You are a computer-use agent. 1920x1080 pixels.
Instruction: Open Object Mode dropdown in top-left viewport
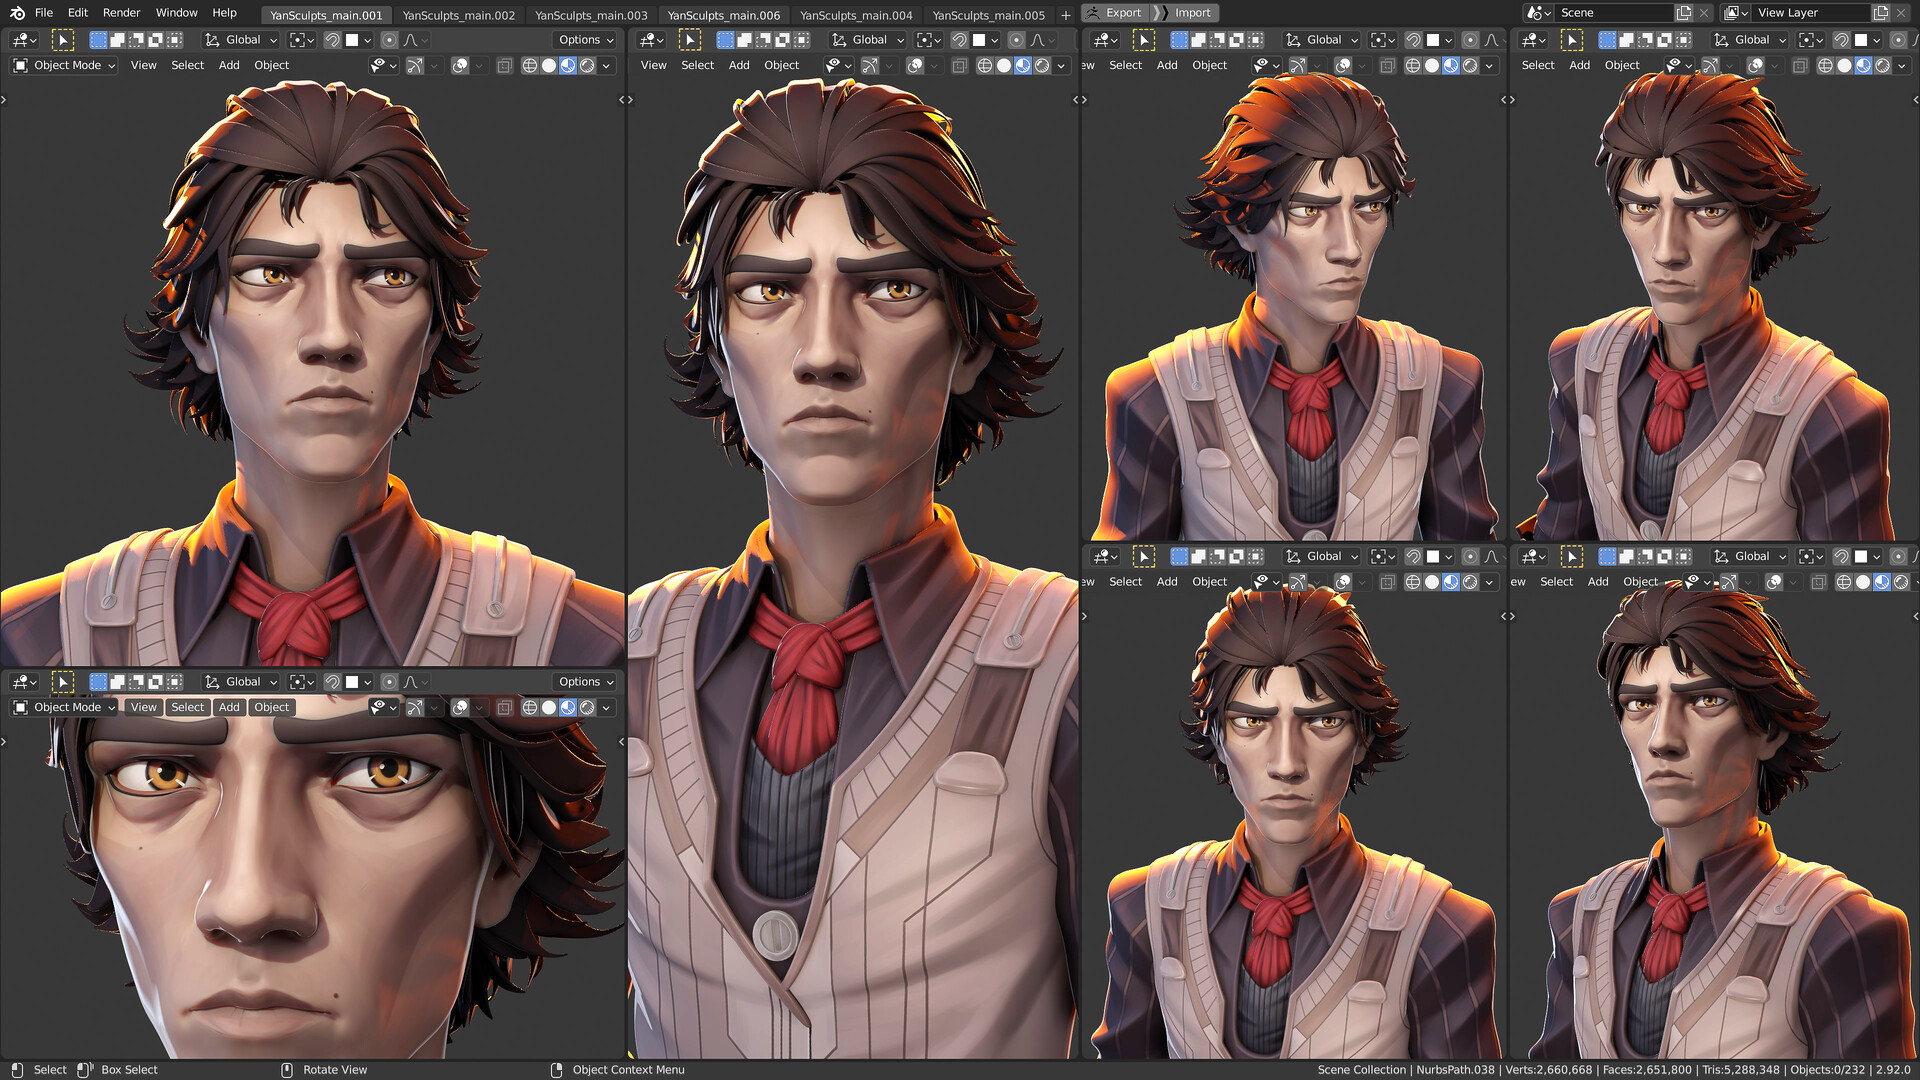(65, 65)
